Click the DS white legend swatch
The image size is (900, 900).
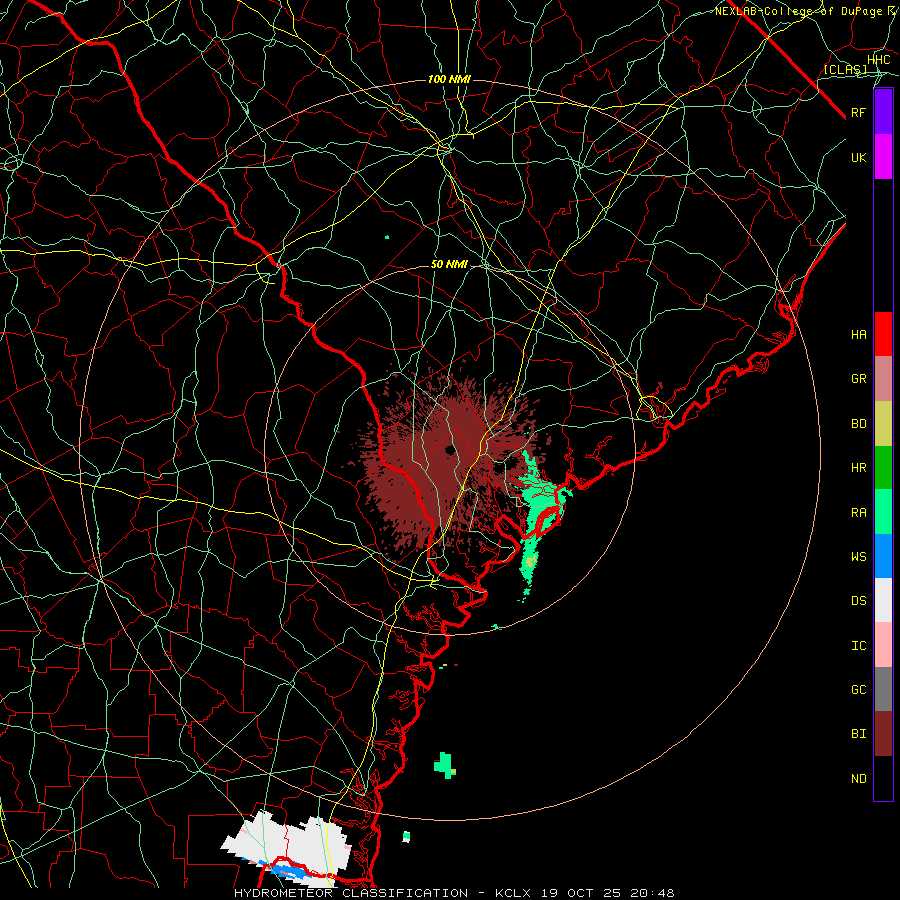point(883,600)
